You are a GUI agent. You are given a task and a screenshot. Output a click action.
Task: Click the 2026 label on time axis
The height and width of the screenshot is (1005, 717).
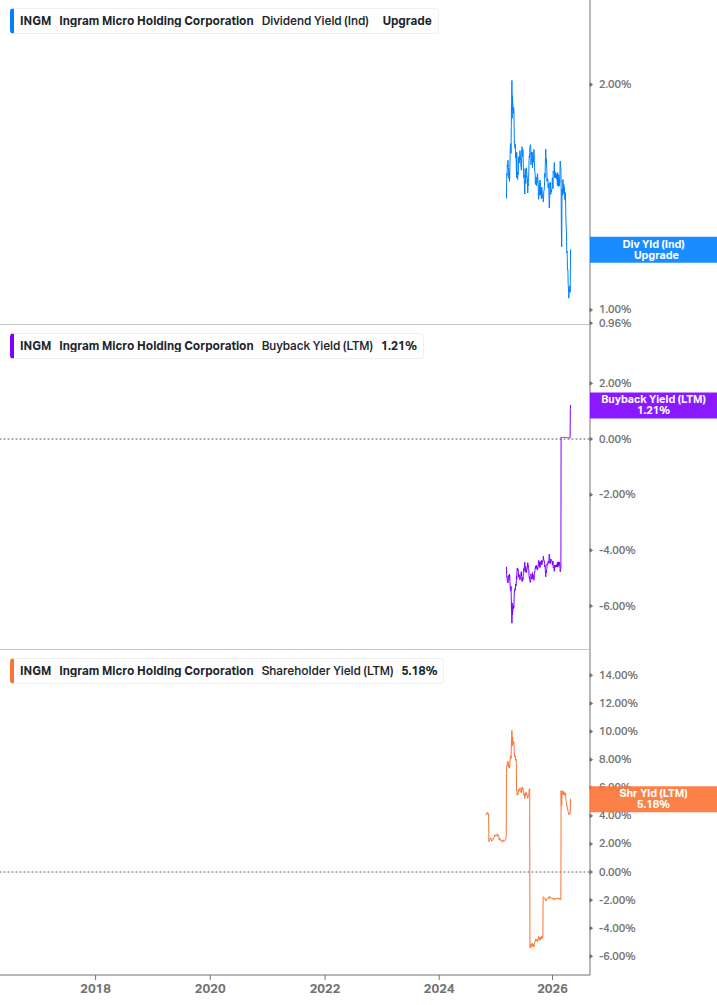[553, 988]
